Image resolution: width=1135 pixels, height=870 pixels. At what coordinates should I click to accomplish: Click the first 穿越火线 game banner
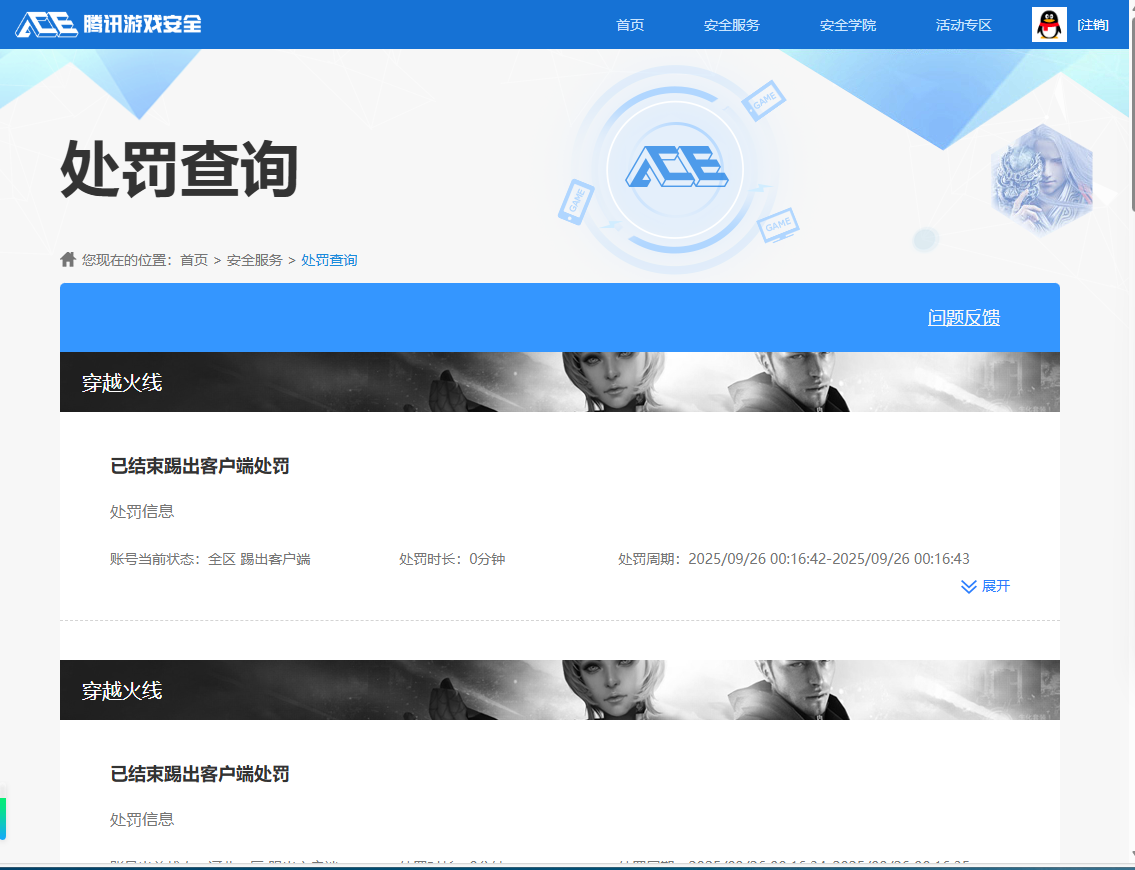pos(559,382)
